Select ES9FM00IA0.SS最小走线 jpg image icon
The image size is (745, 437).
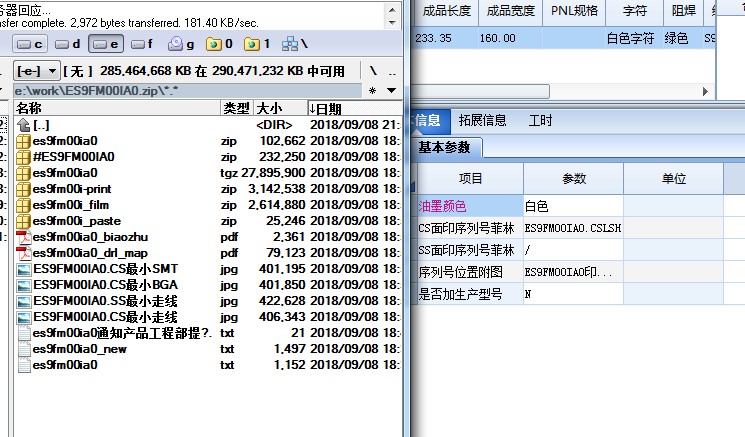(x=23, y=301)
